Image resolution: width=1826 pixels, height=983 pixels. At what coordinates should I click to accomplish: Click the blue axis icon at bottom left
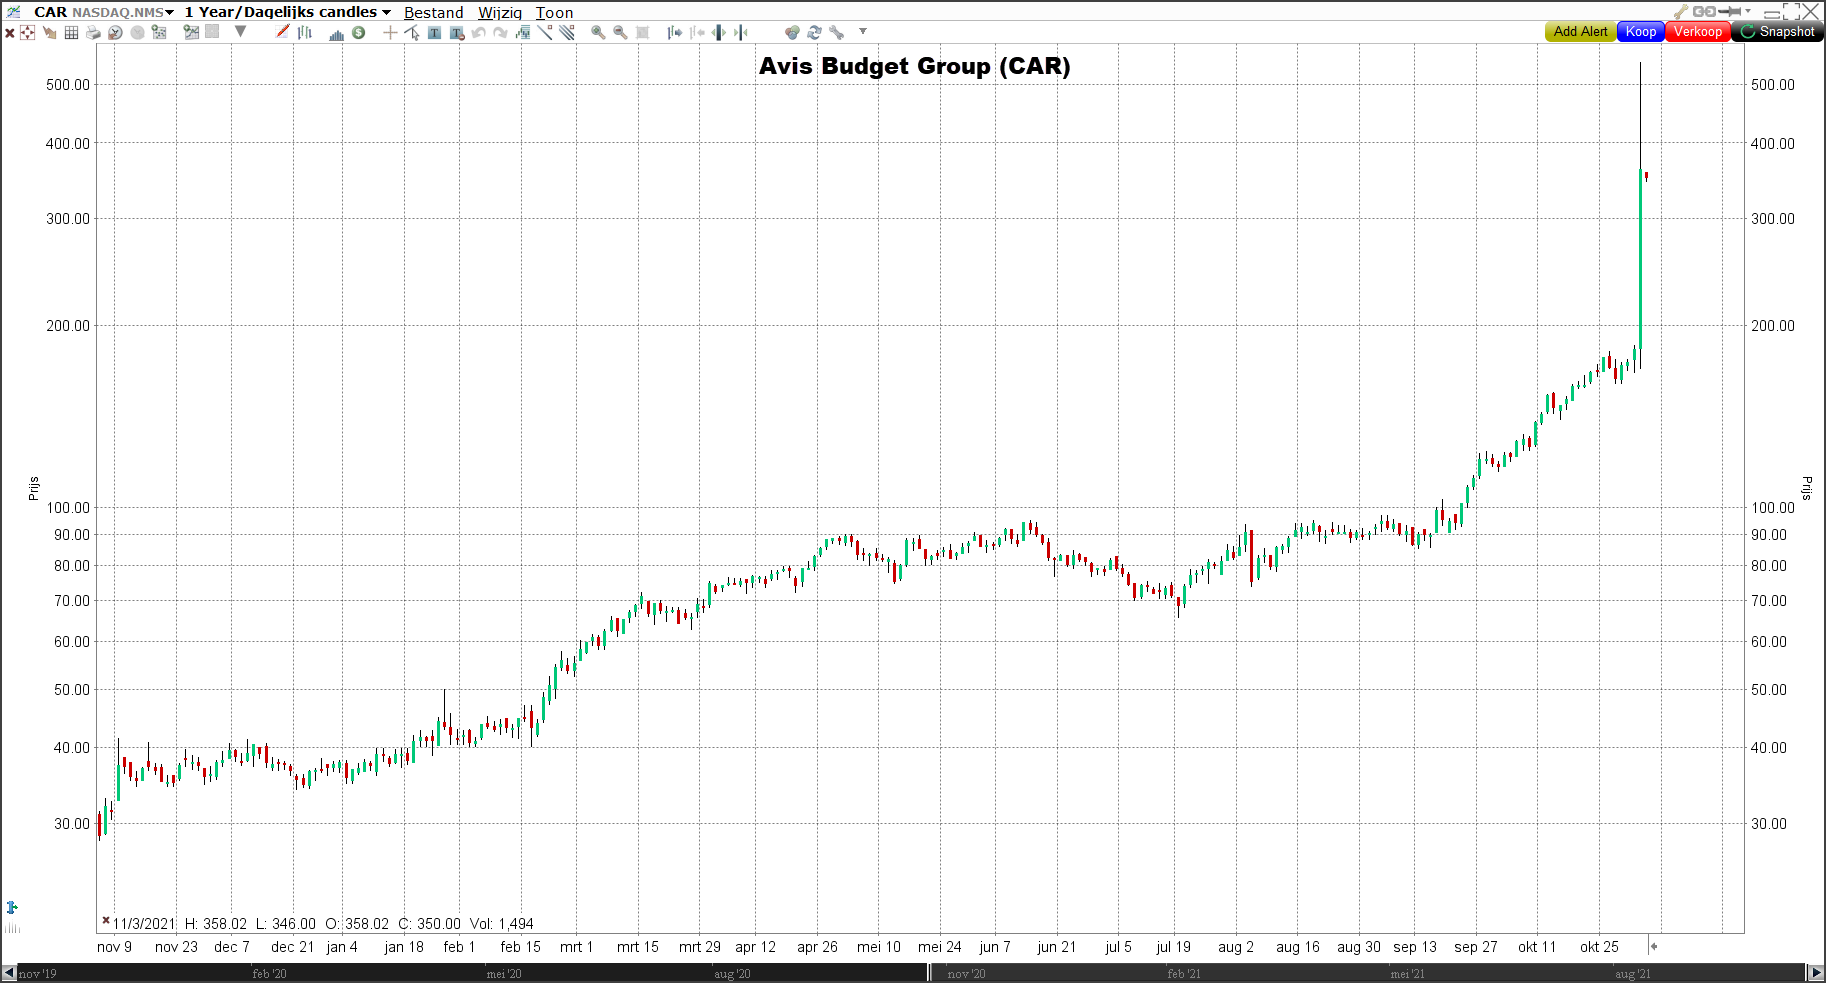(x=12, y=908)
